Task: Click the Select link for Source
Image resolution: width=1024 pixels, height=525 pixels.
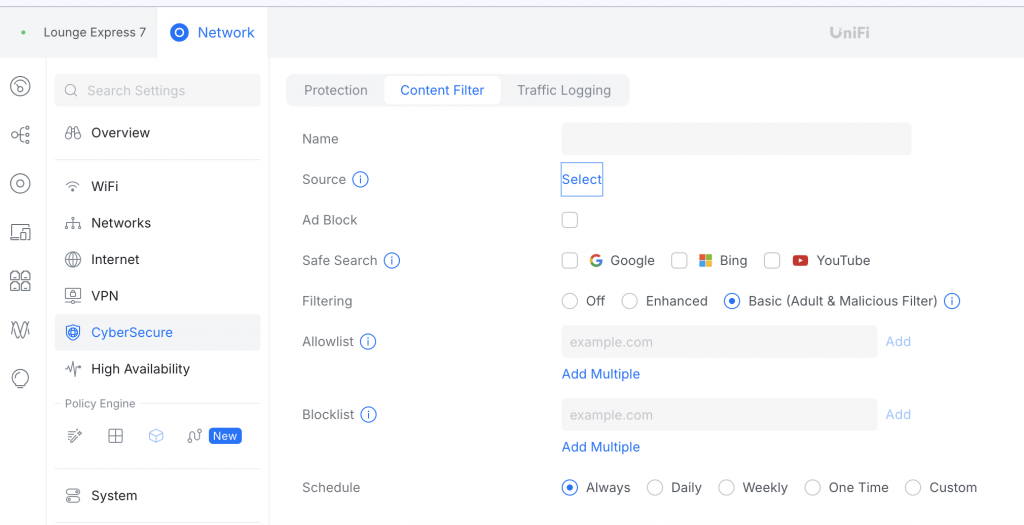Action: [582, 180]
